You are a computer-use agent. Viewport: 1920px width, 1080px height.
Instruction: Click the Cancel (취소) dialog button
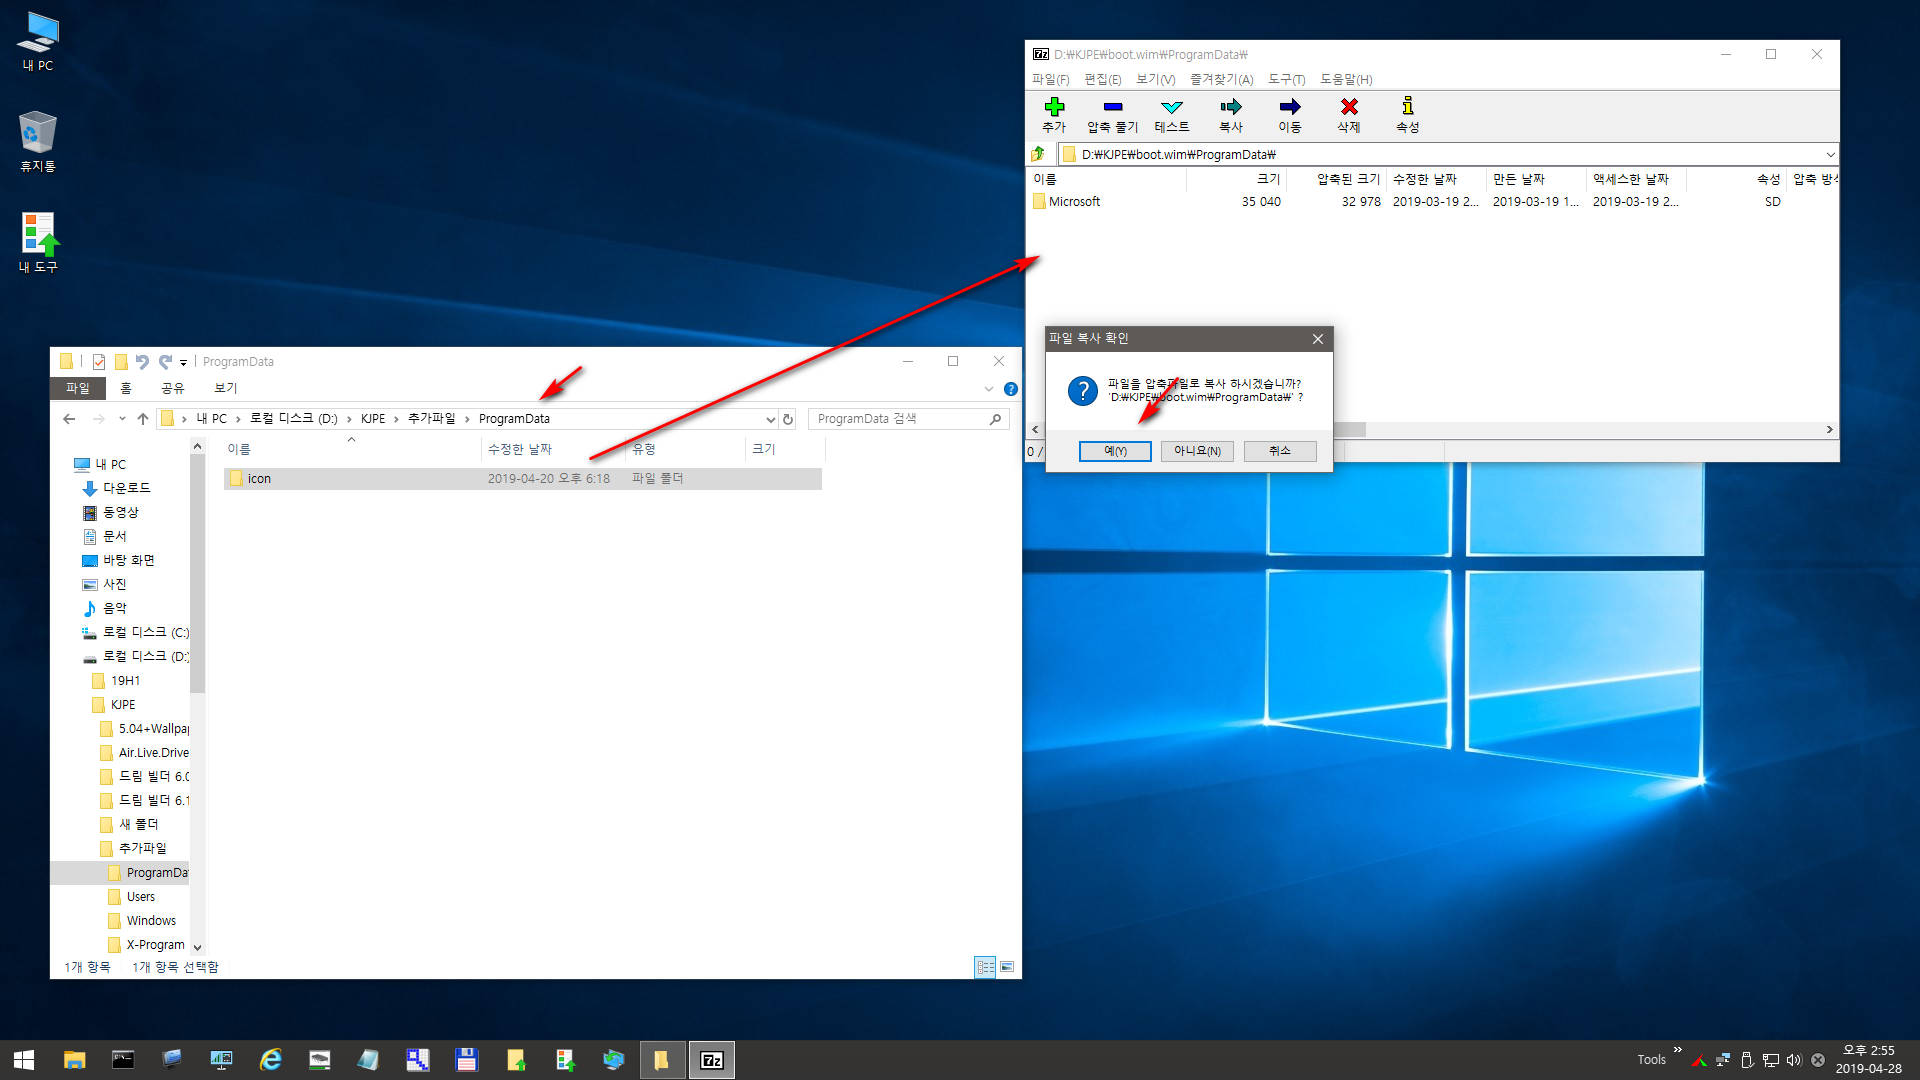coord(1280,451)
